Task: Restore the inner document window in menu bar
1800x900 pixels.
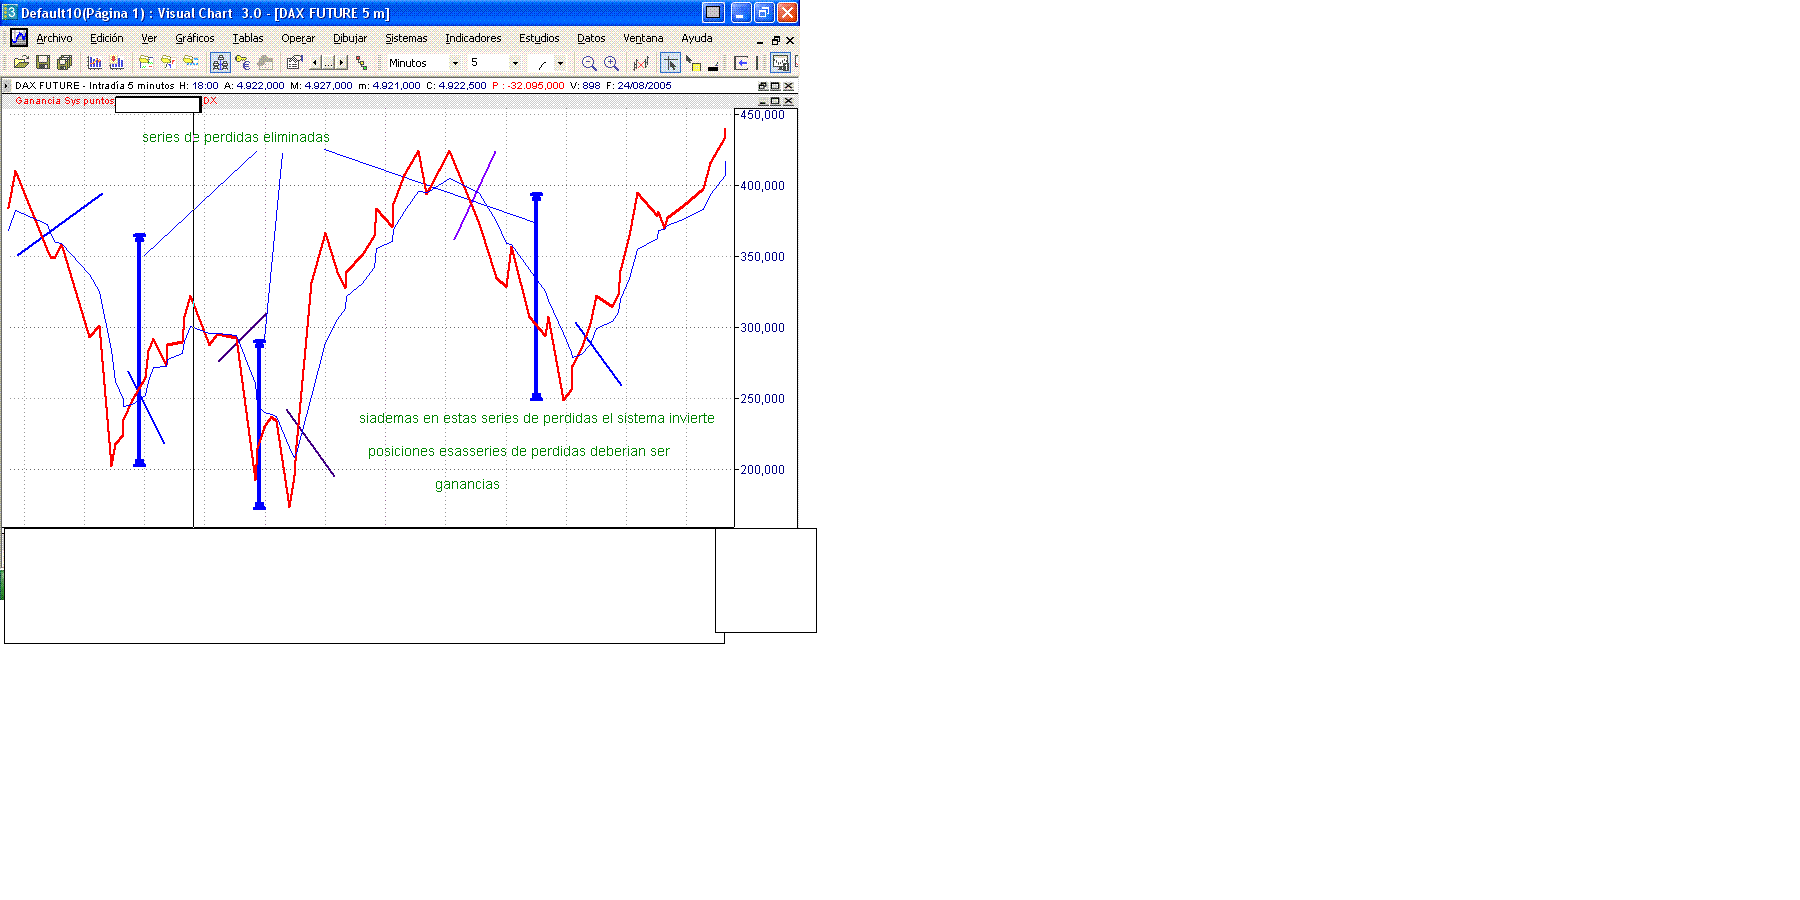Action: coord(775,41)
